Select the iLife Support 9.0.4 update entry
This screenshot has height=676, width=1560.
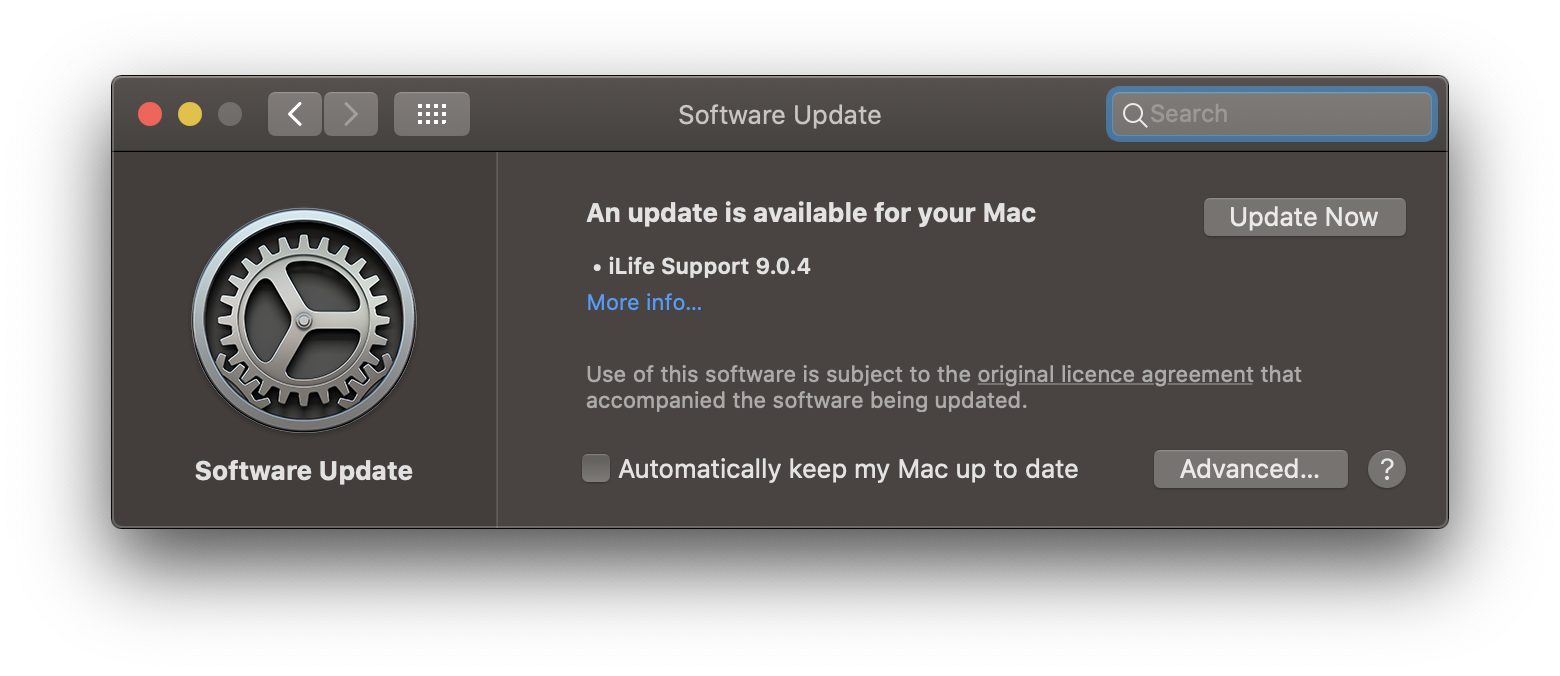708,266
